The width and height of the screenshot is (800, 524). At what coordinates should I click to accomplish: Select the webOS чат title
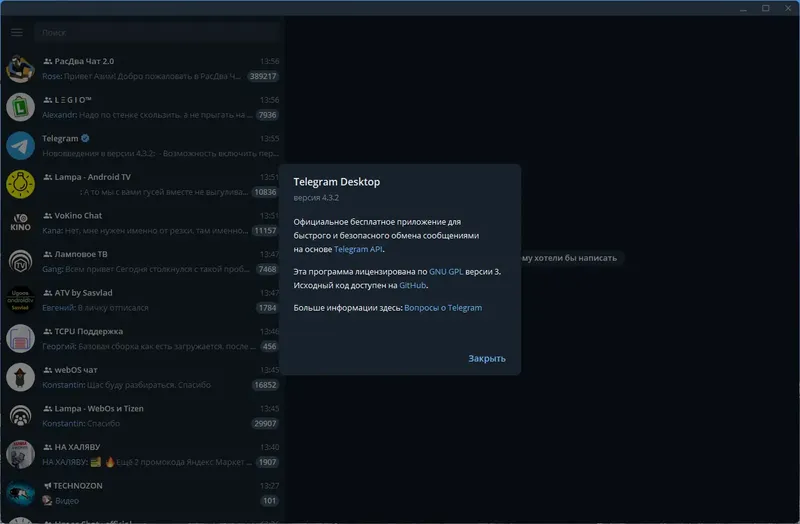76,370
